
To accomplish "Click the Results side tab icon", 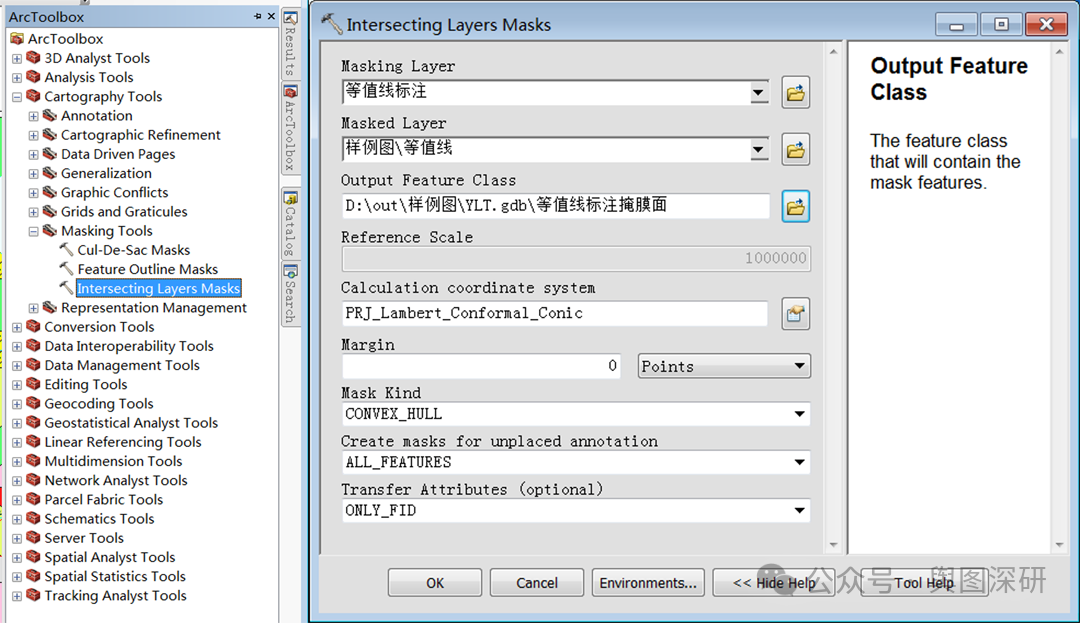I will (x=291, y=19).
